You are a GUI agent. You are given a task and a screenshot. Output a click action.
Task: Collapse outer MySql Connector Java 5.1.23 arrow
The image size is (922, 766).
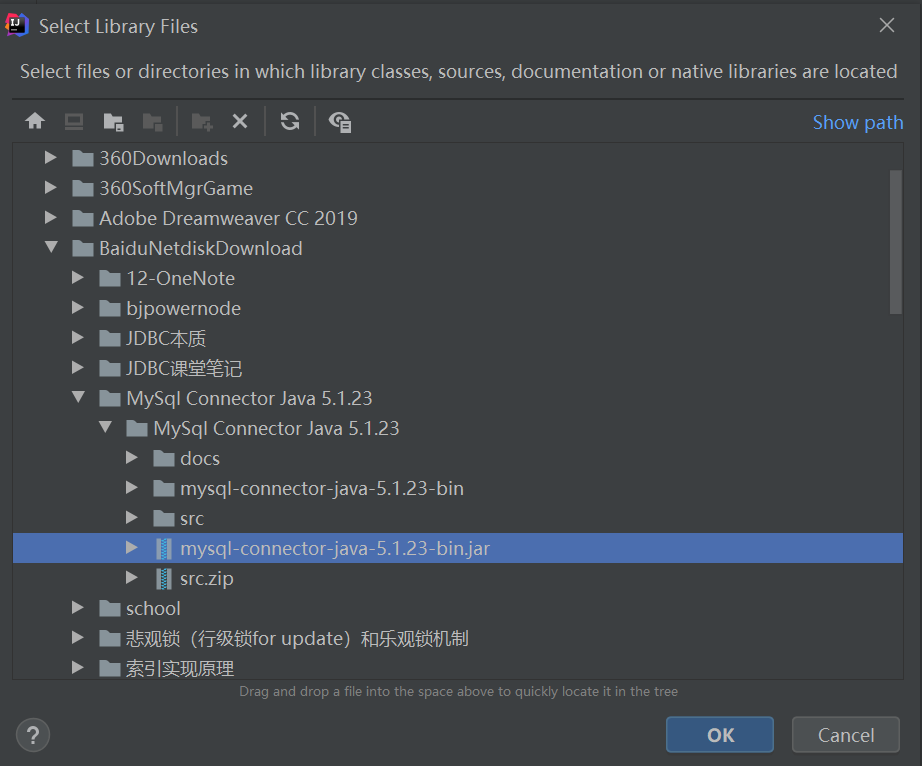tap(78, 397)
